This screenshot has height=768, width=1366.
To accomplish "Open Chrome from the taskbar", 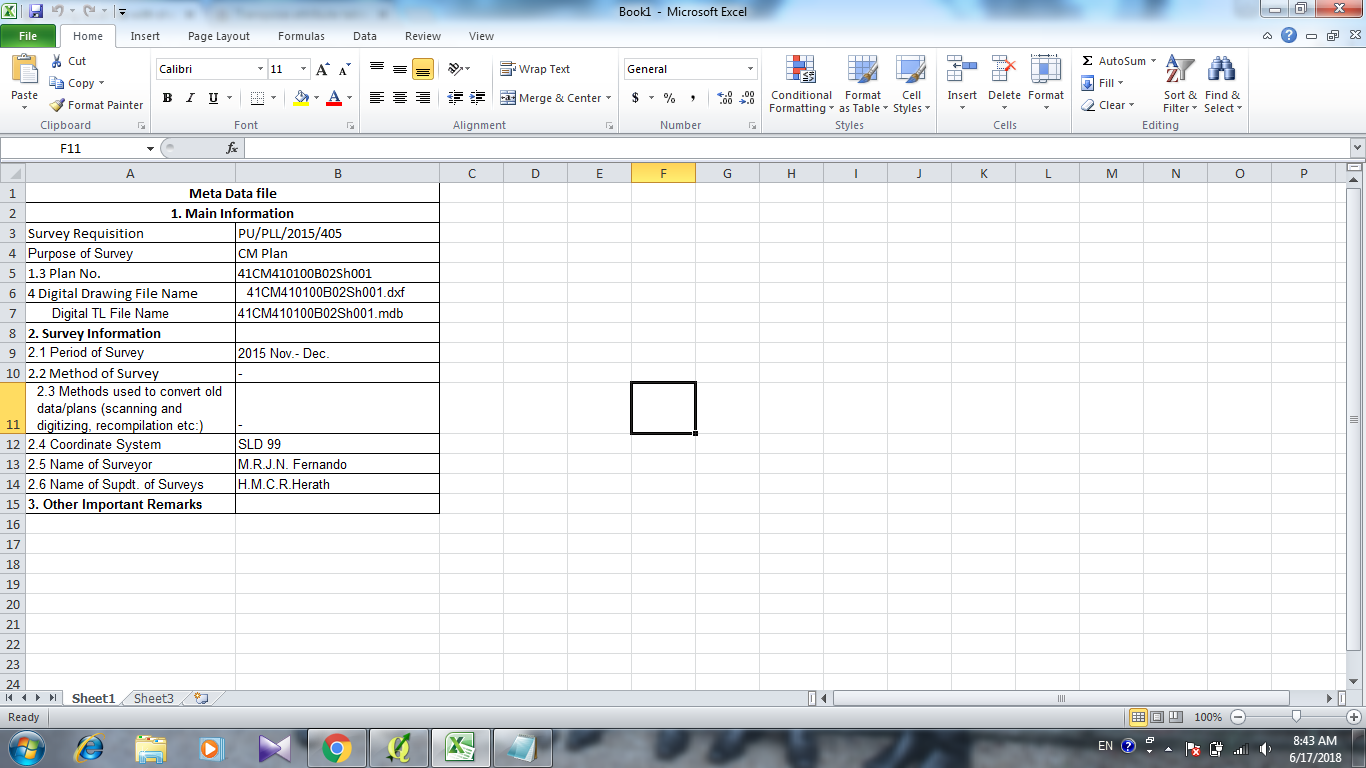I will click(336, 747).
